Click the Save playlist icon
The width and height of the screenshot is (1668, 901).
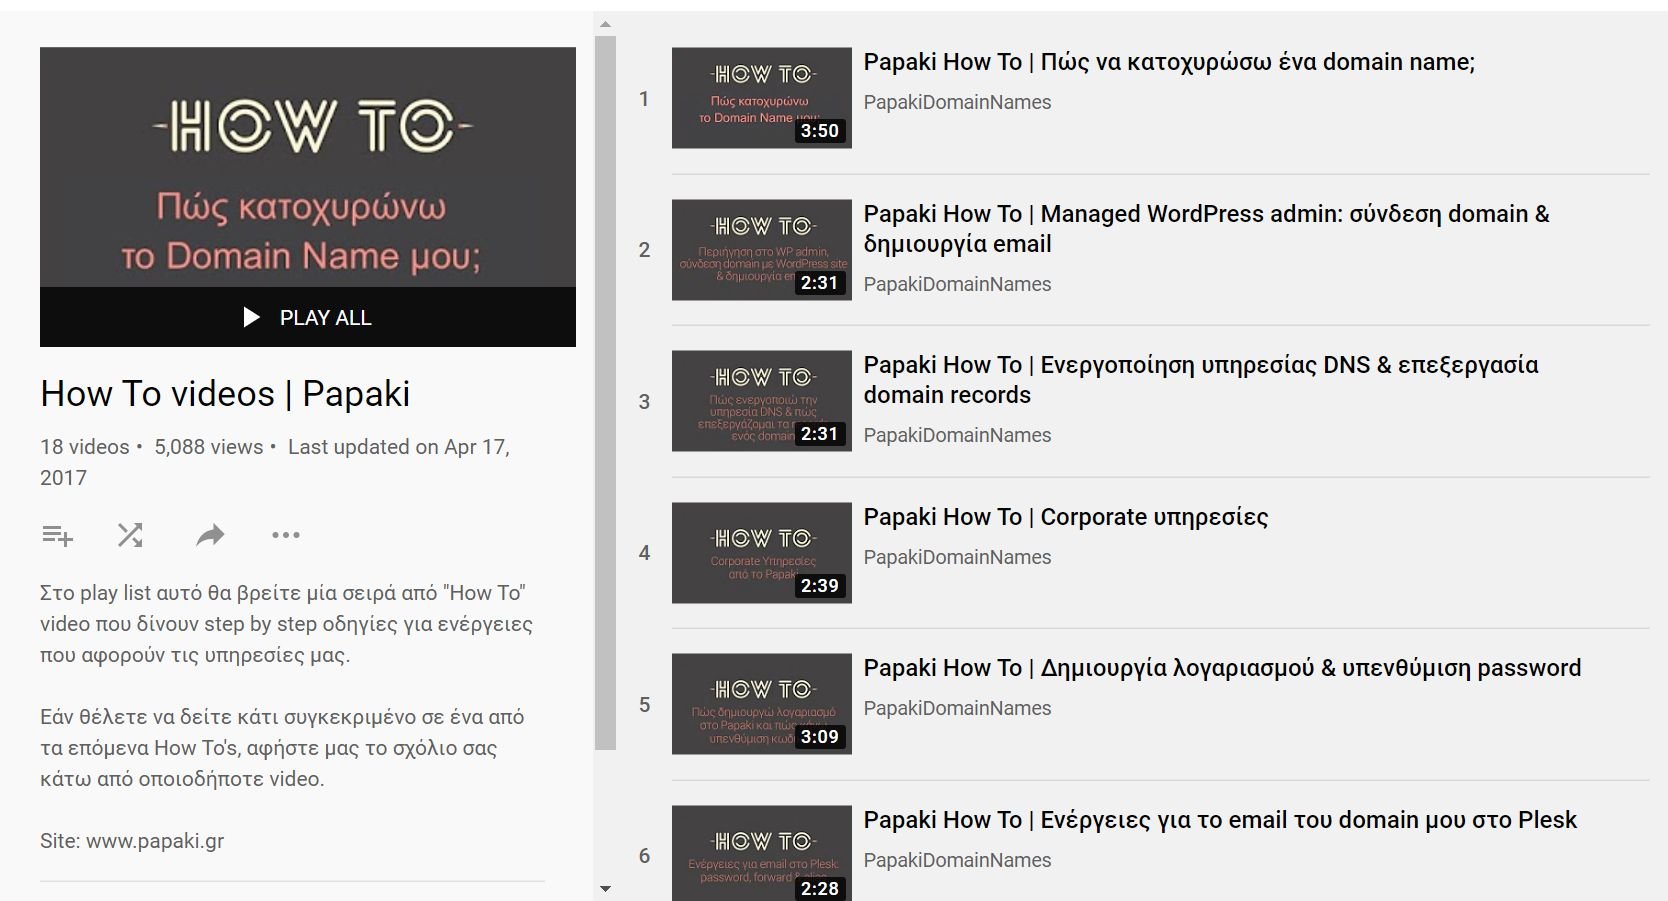pyautogui.click(x=58, y=535)
